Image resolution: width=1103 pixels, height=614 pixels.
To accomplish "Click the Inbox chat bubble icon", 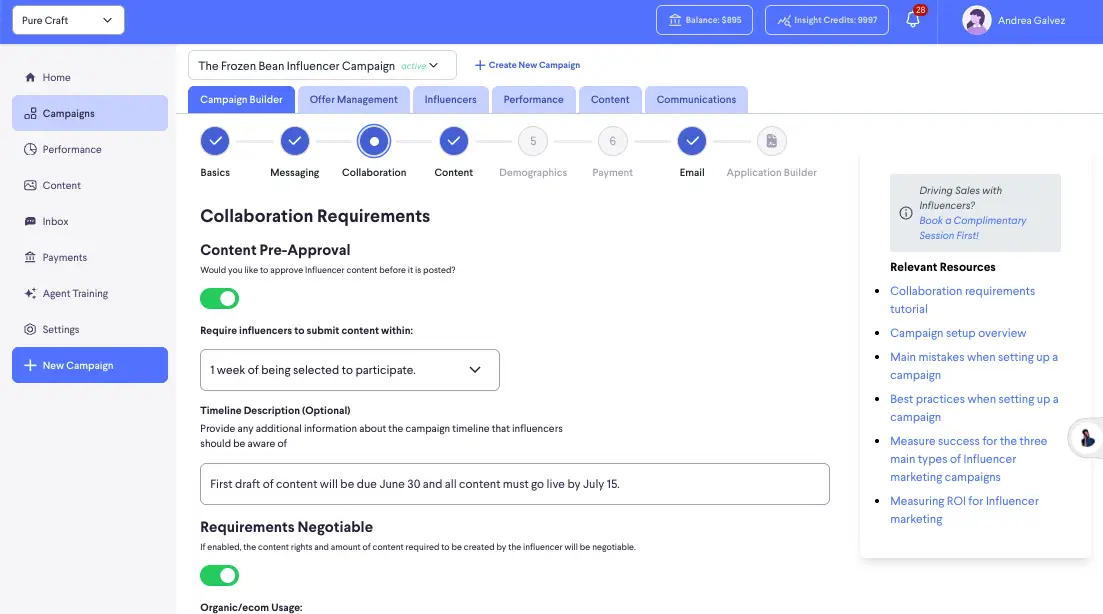I will click(x=30, y=222).
